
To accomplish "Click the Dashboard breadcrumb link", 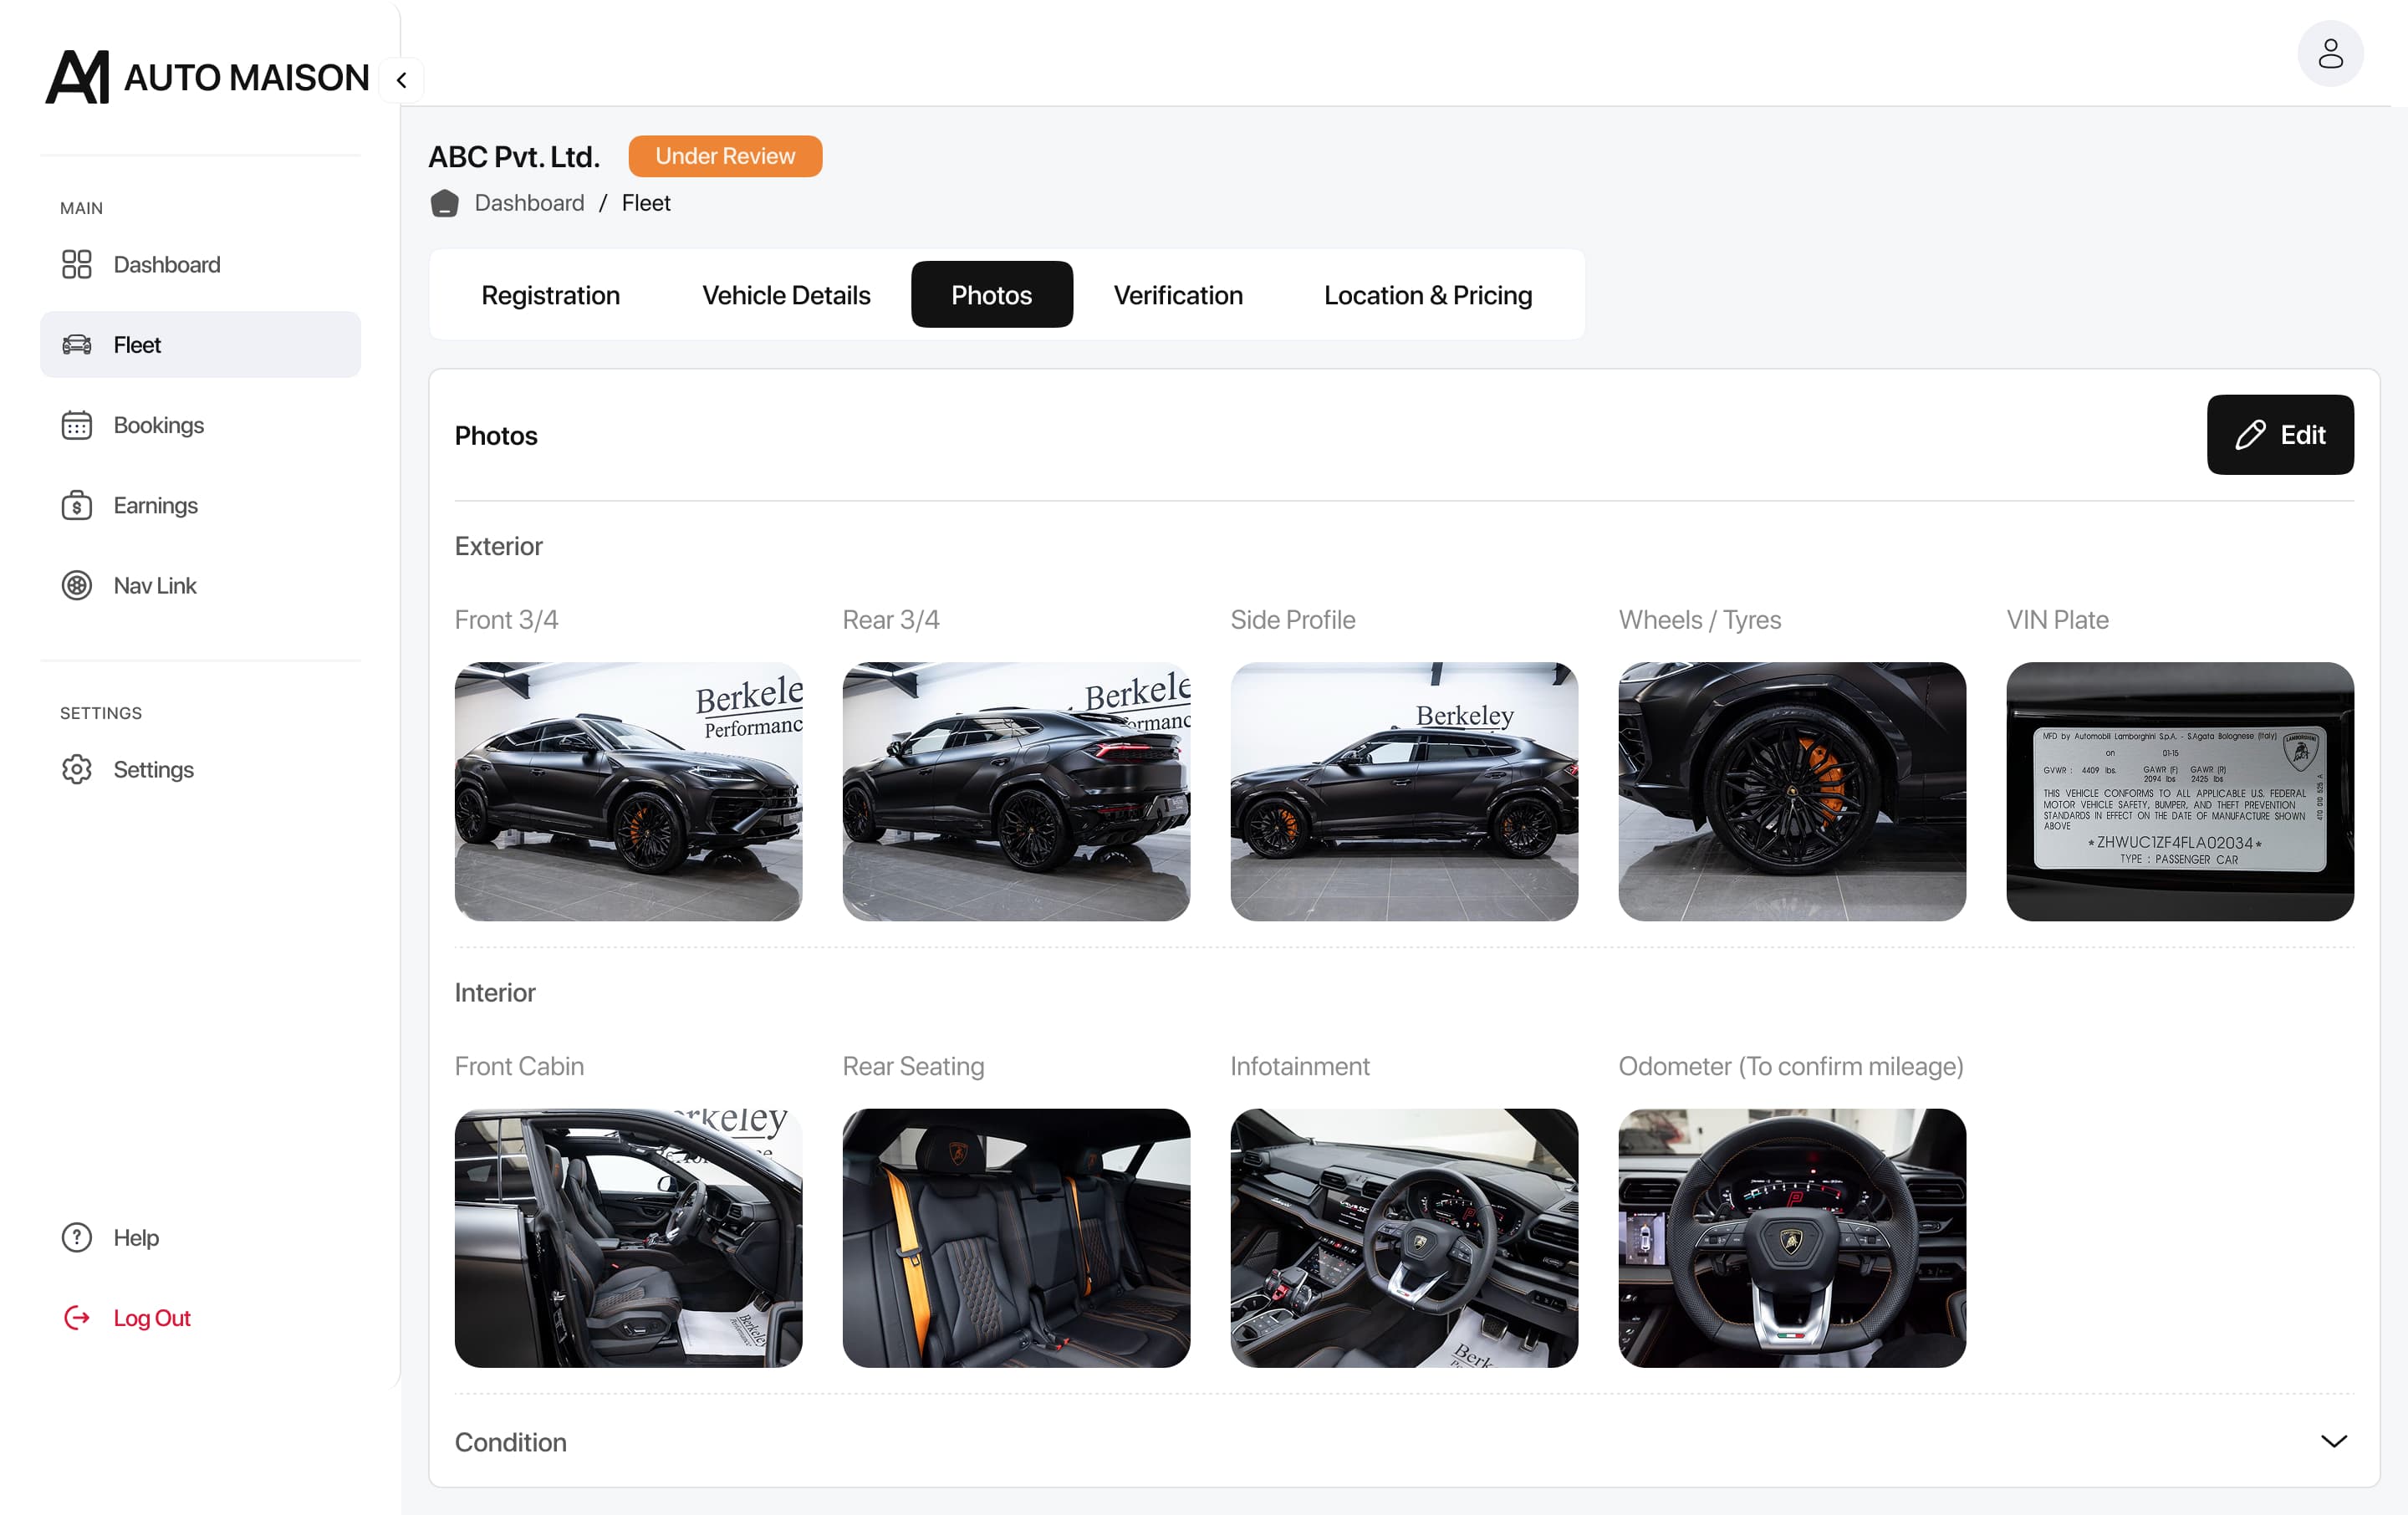I will [529, 203].
